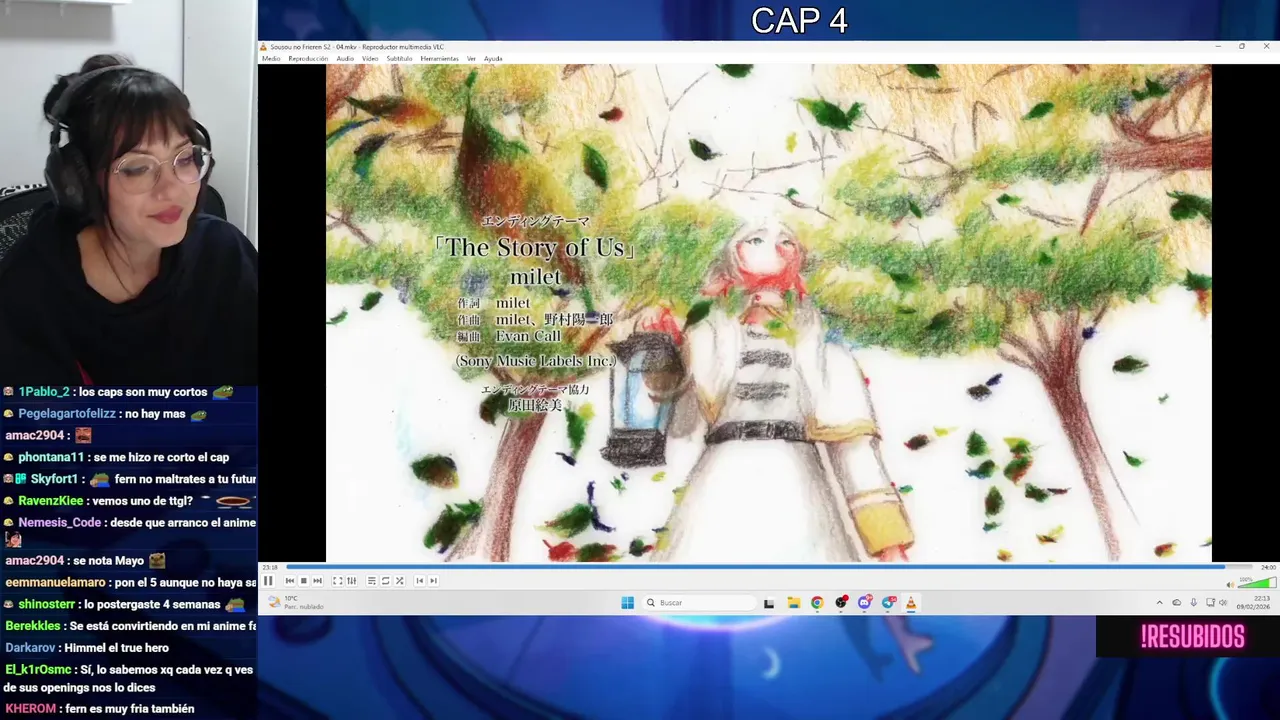
Task: Click the network display tray icon
Action: tap(1210, 603)
